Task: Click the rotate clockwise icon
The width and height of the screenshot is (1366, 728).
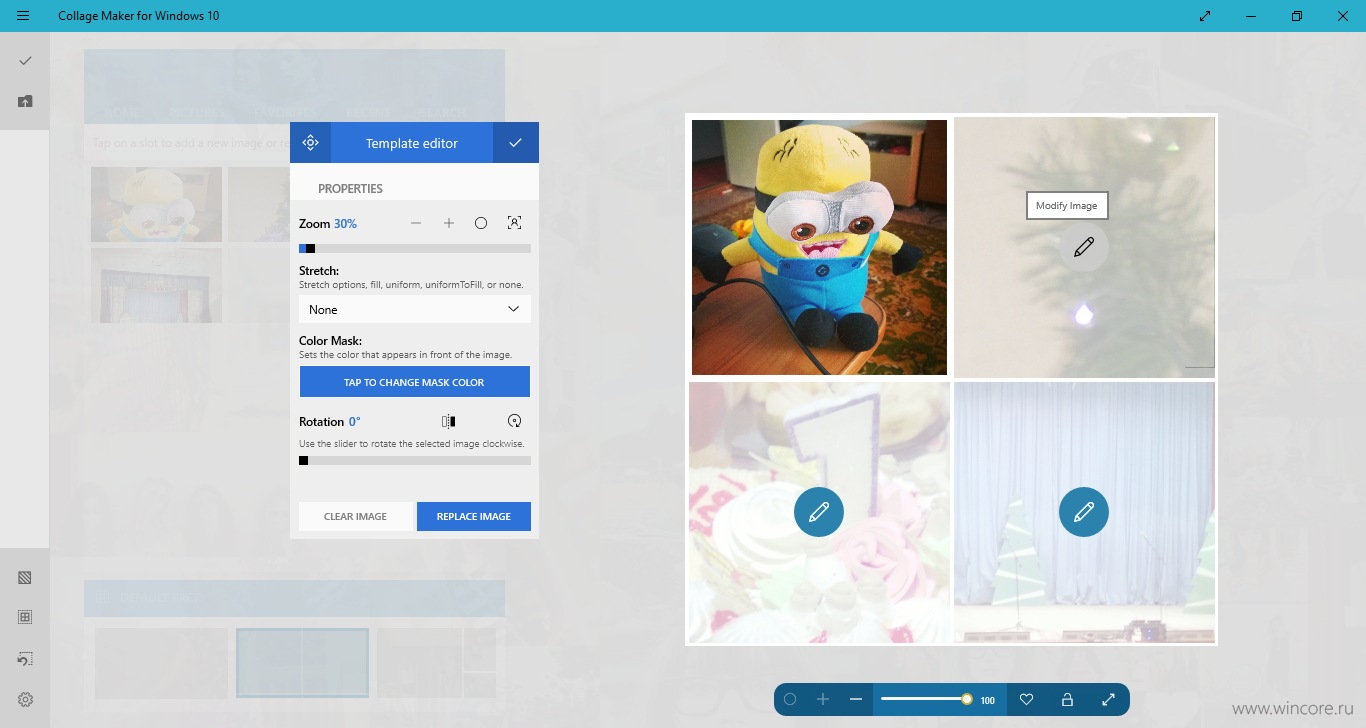Action: coord(515,421)
